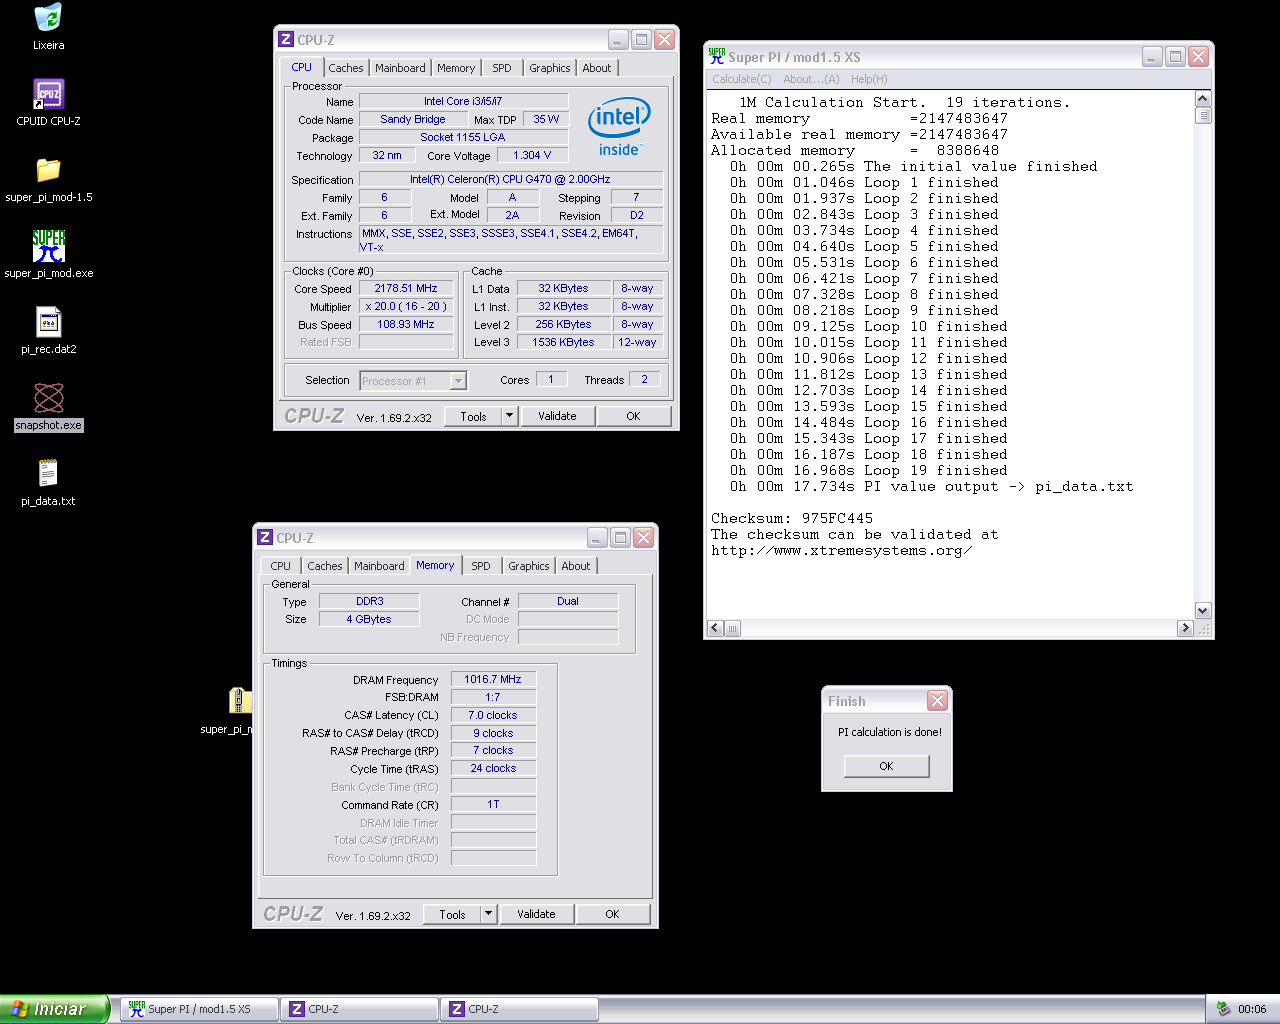Click the Core Speed value 2178.51 MHz

406,288
